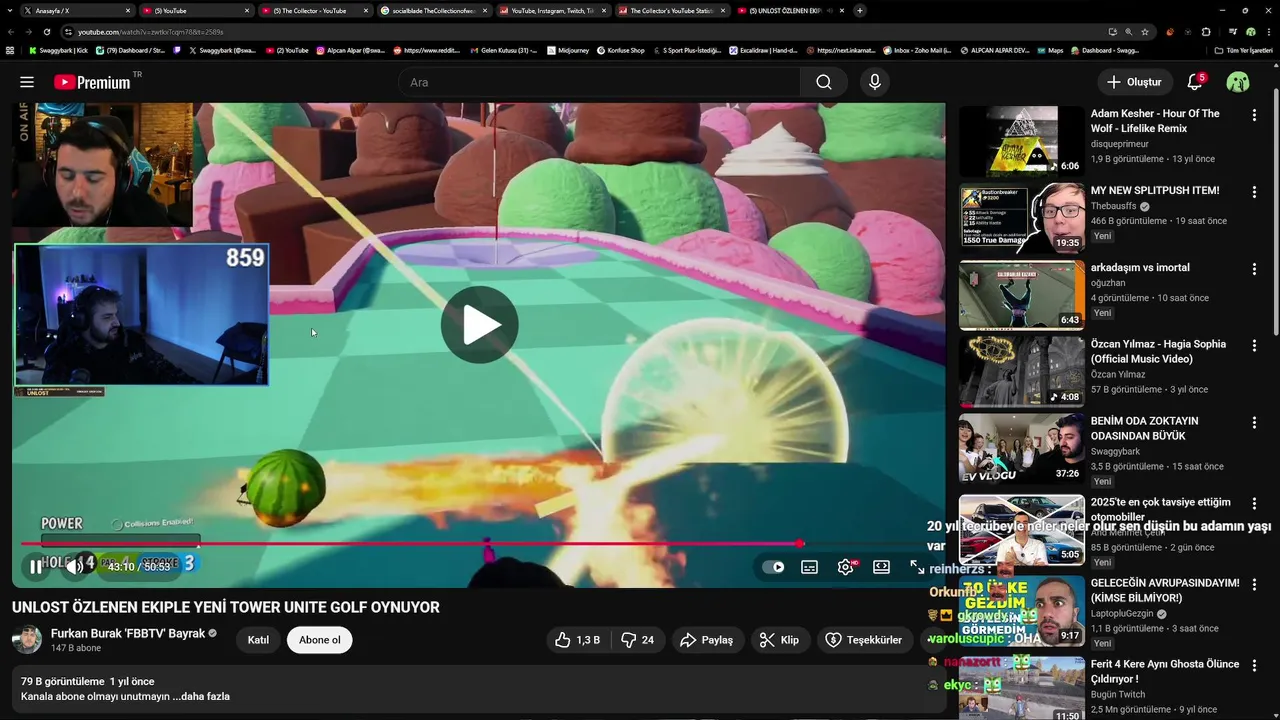The height and width of the screenshot is (720, 1280).
Task: Toggle subtitles captions button
Action: [x=809, y=567]
